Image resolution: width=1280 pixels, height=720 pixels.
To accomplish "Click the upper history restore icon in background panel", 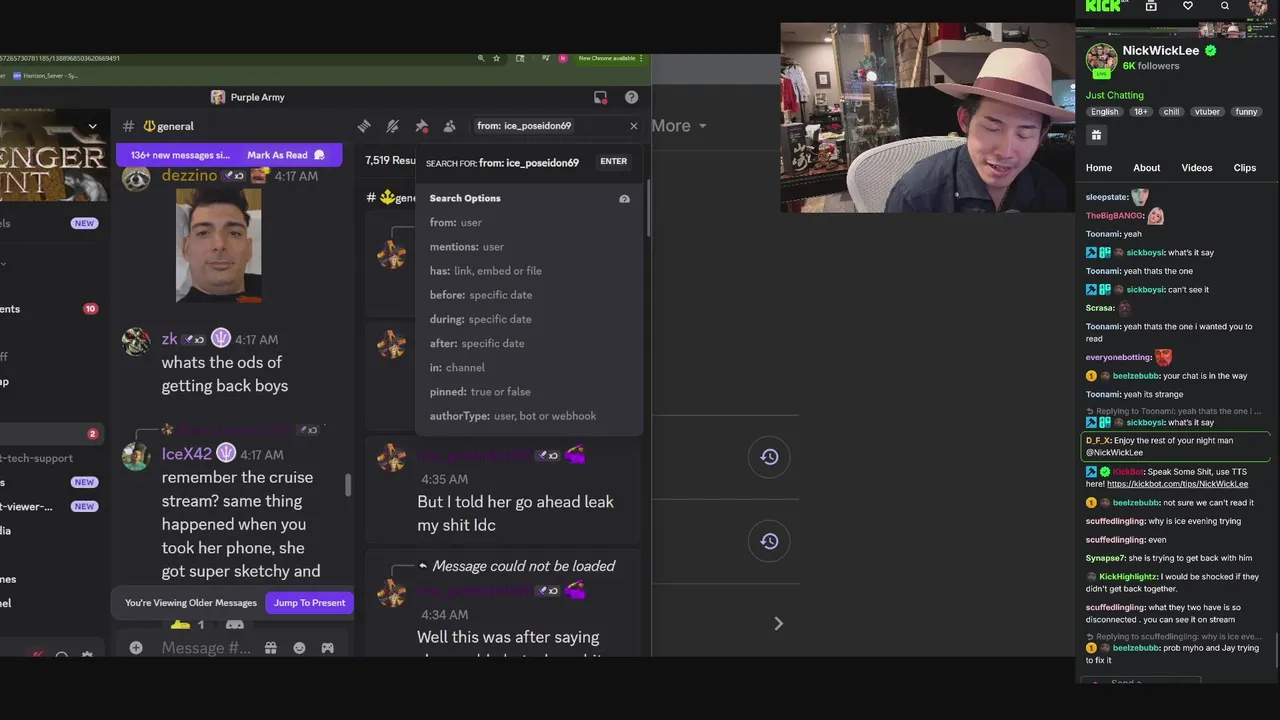I will click(769, 457).
